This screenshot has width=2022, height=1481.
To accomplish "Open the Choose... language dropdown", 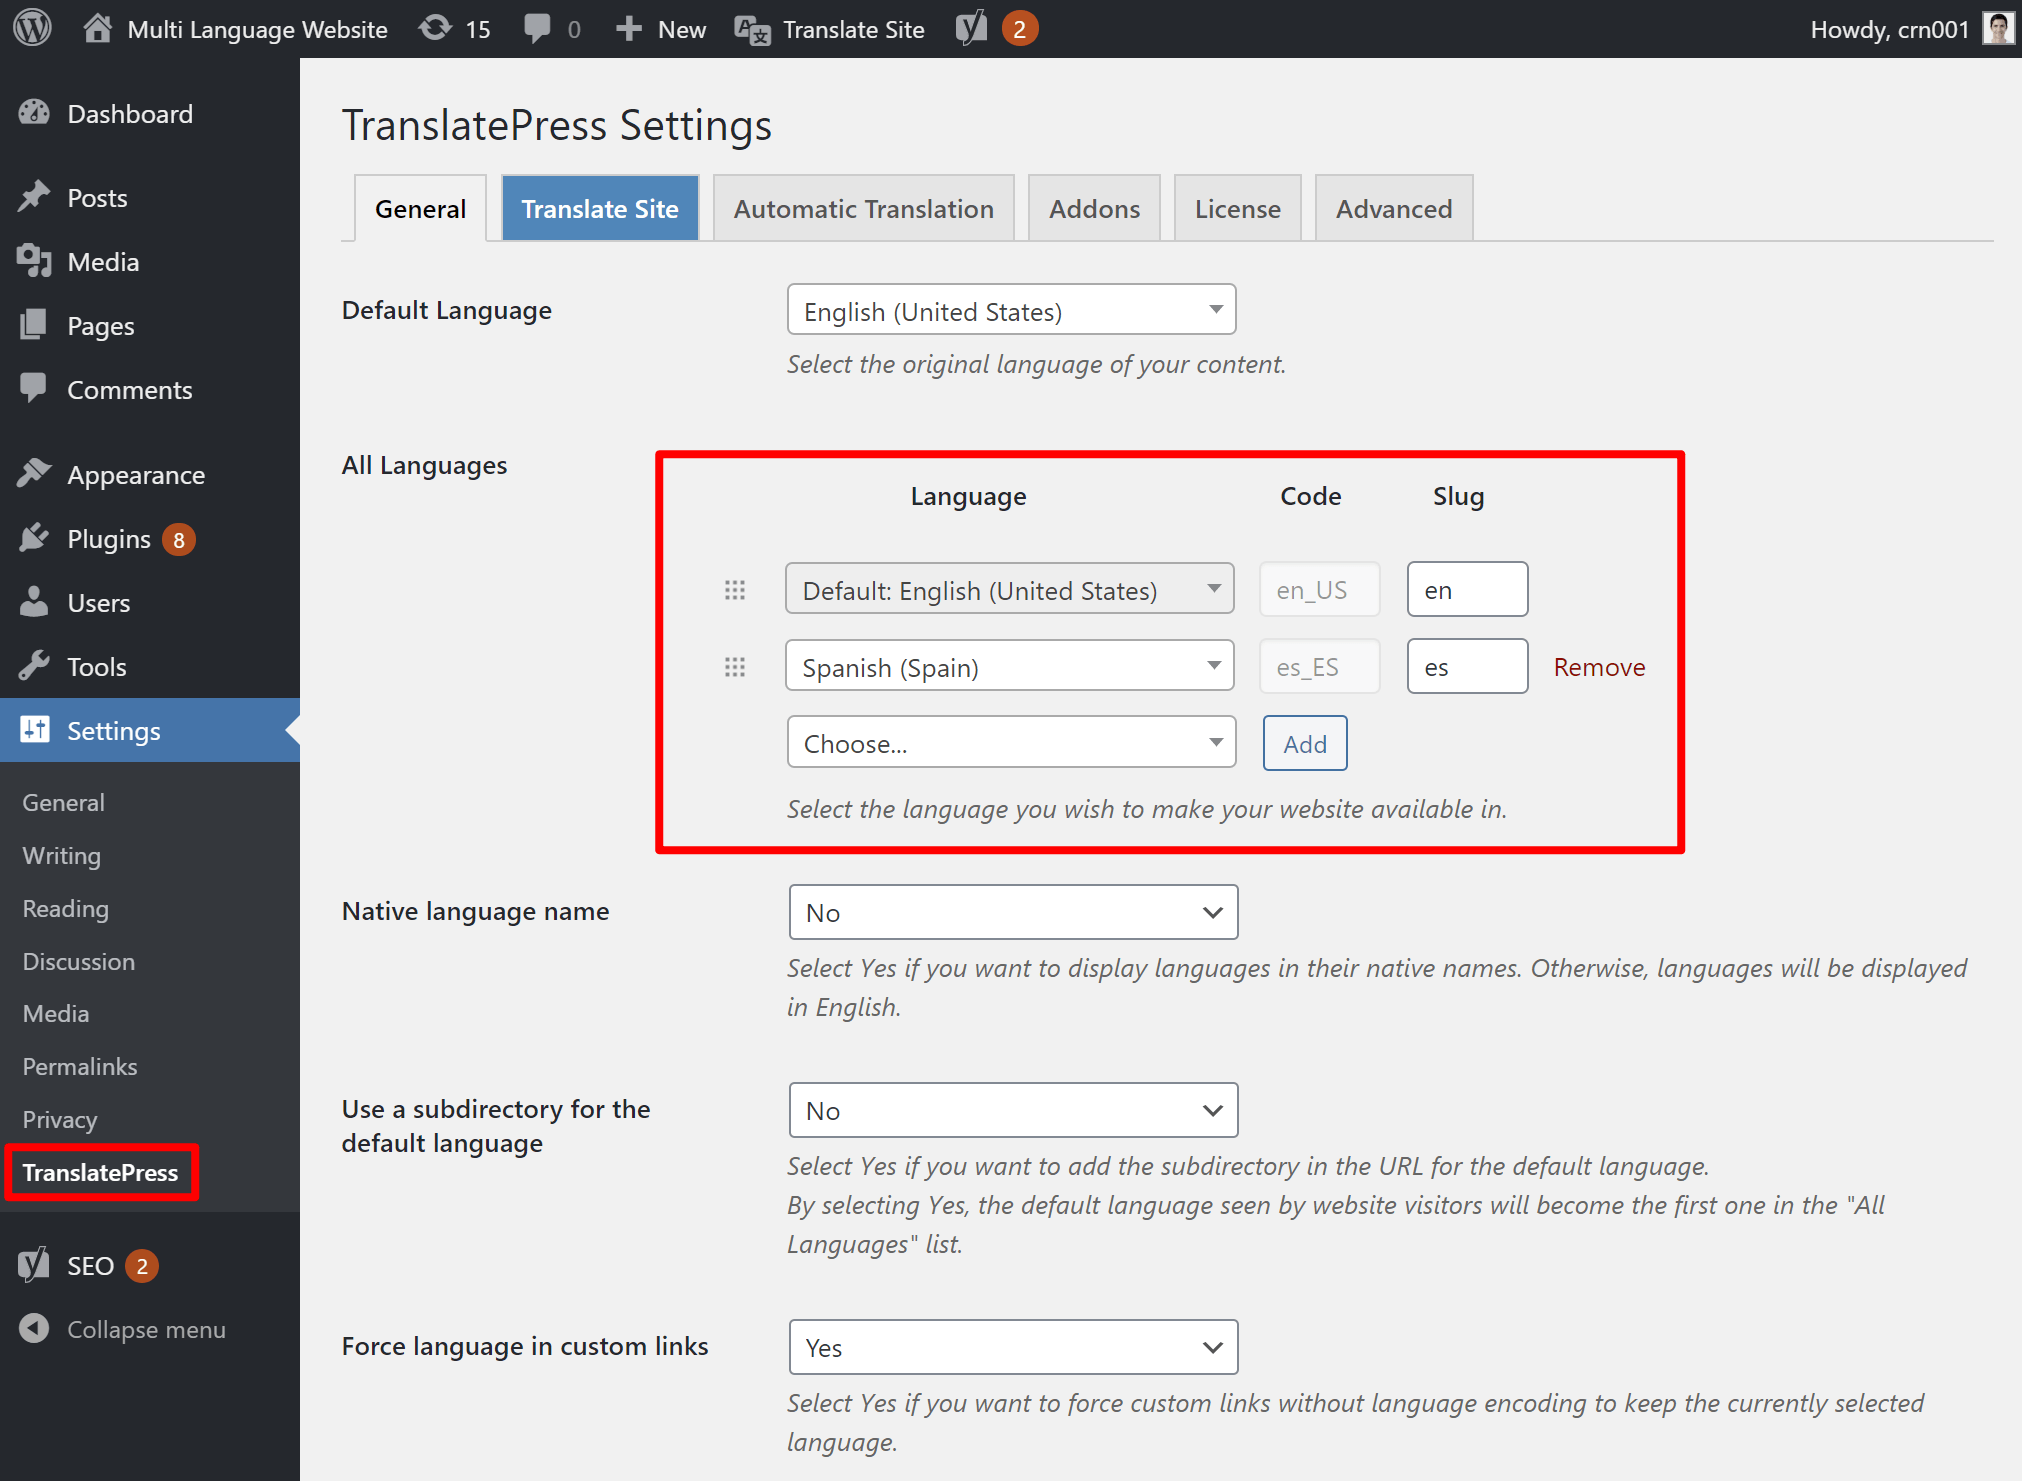I will (1011, 743).
